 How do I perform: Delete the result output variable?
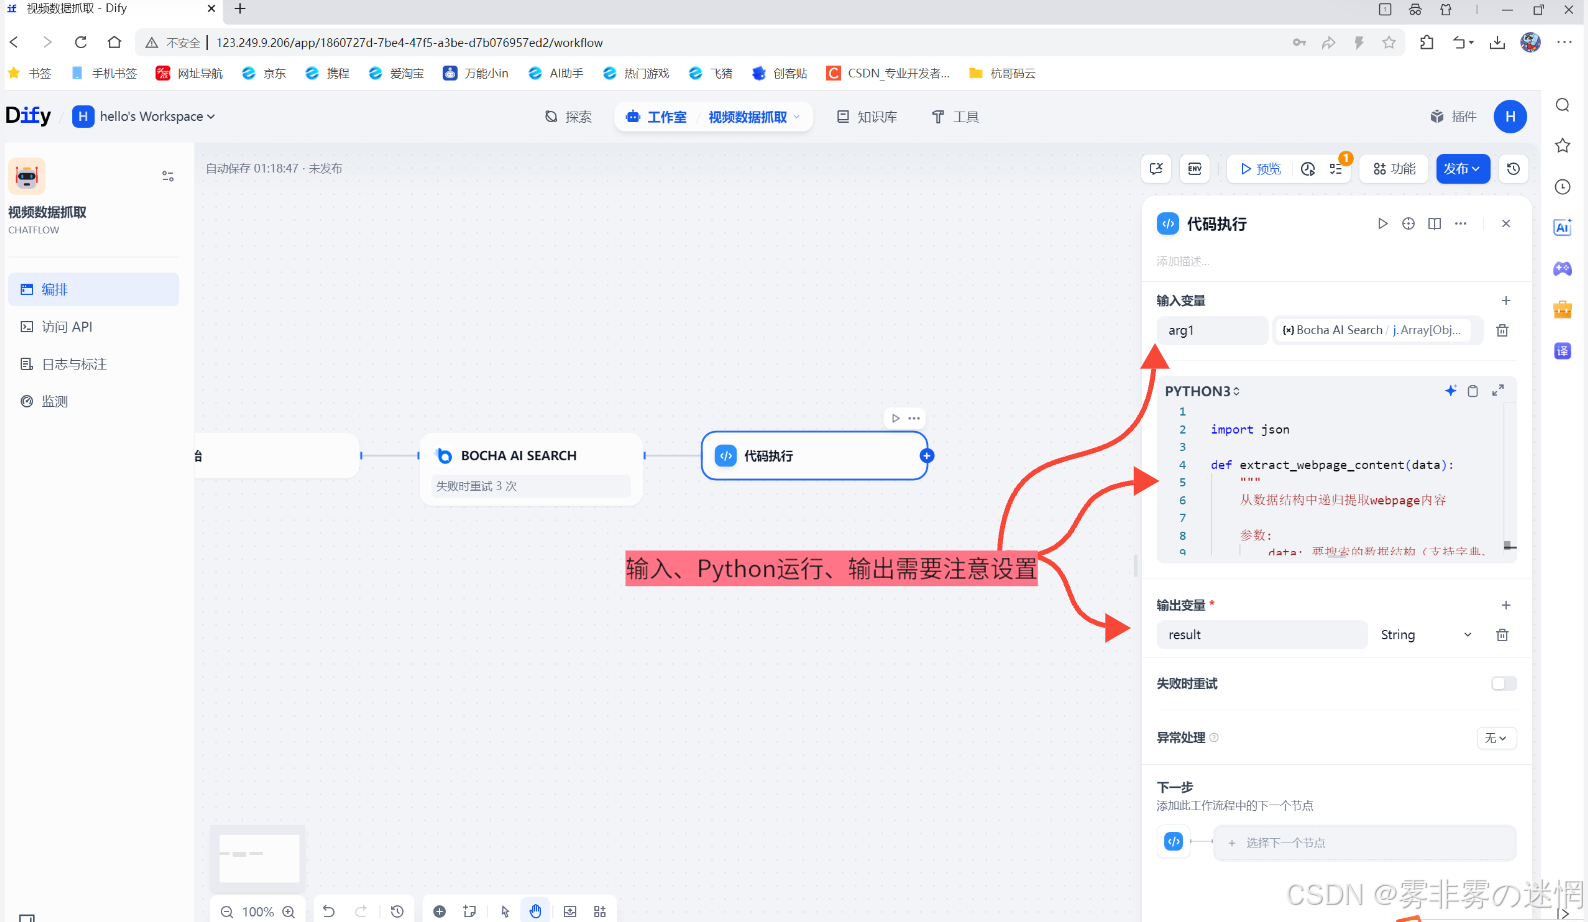click(x=1502, y=635)
